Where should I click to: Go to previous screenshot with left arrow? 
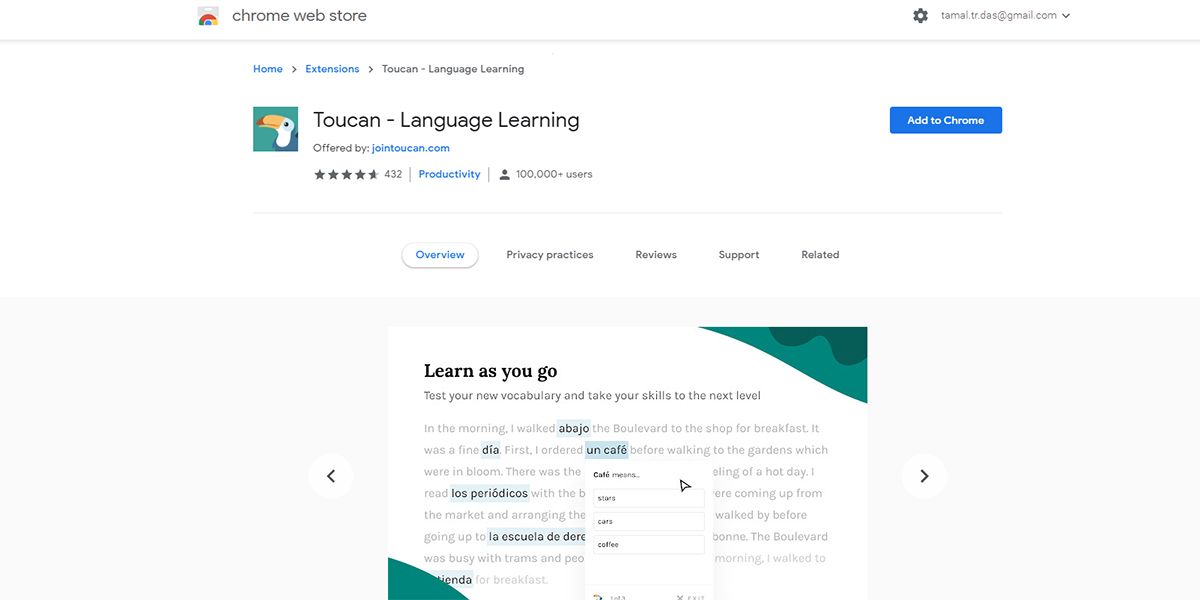click(x=331, y=476)
